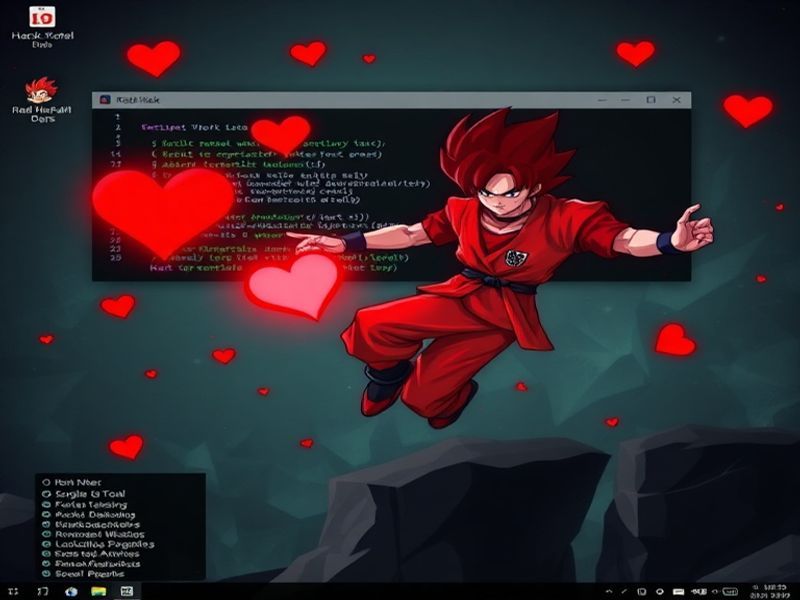The image size is (800, 600).
Task: Open the white keyboard icon in the system tray
Action: tap(679, 592)
